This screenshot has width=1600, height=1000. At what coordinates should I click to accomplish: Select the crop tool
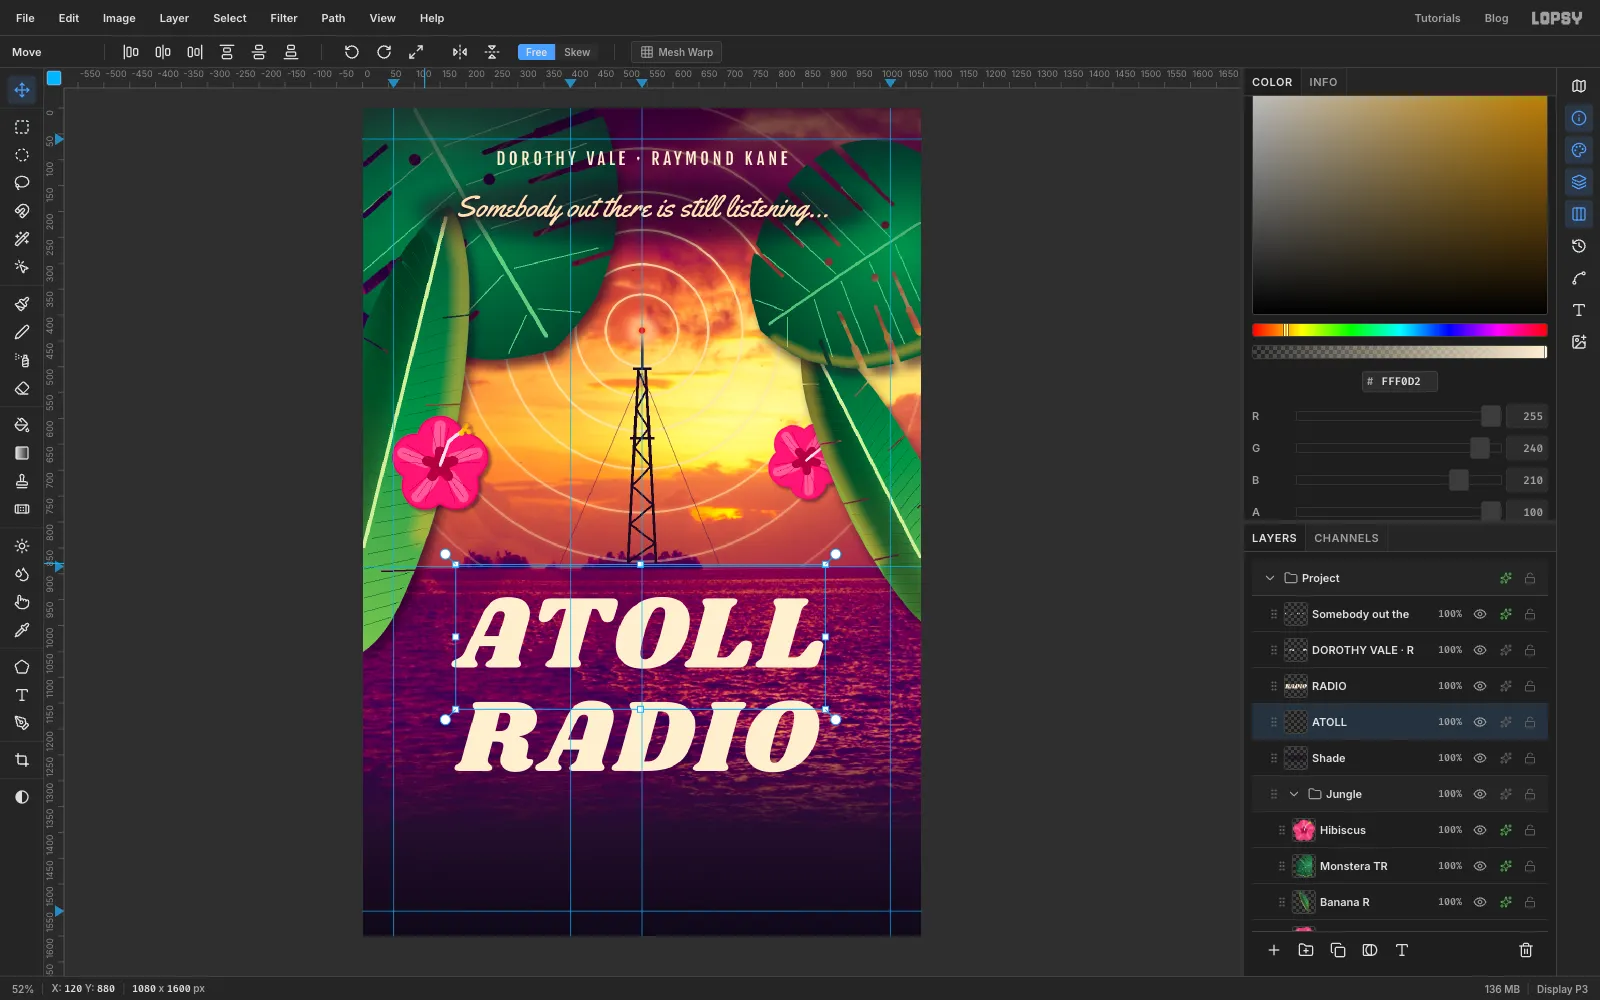[x=22, y=760]
